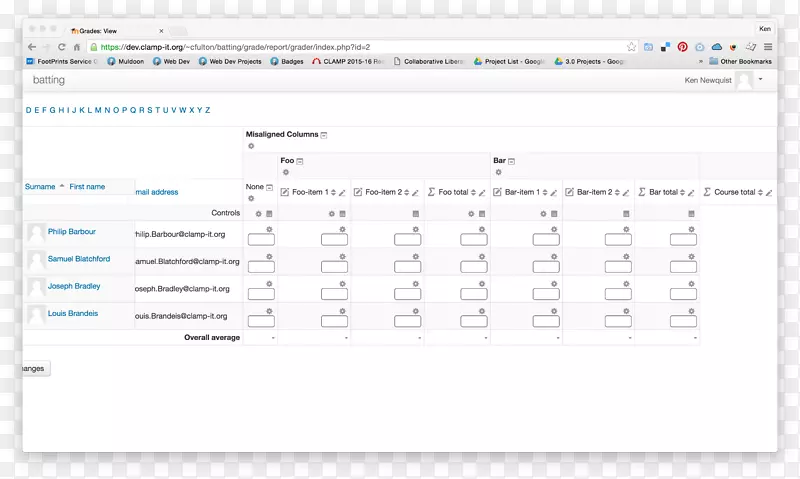The image size is (800, 479).
Task: Click the browser reload icon
Action: (62, 47)
